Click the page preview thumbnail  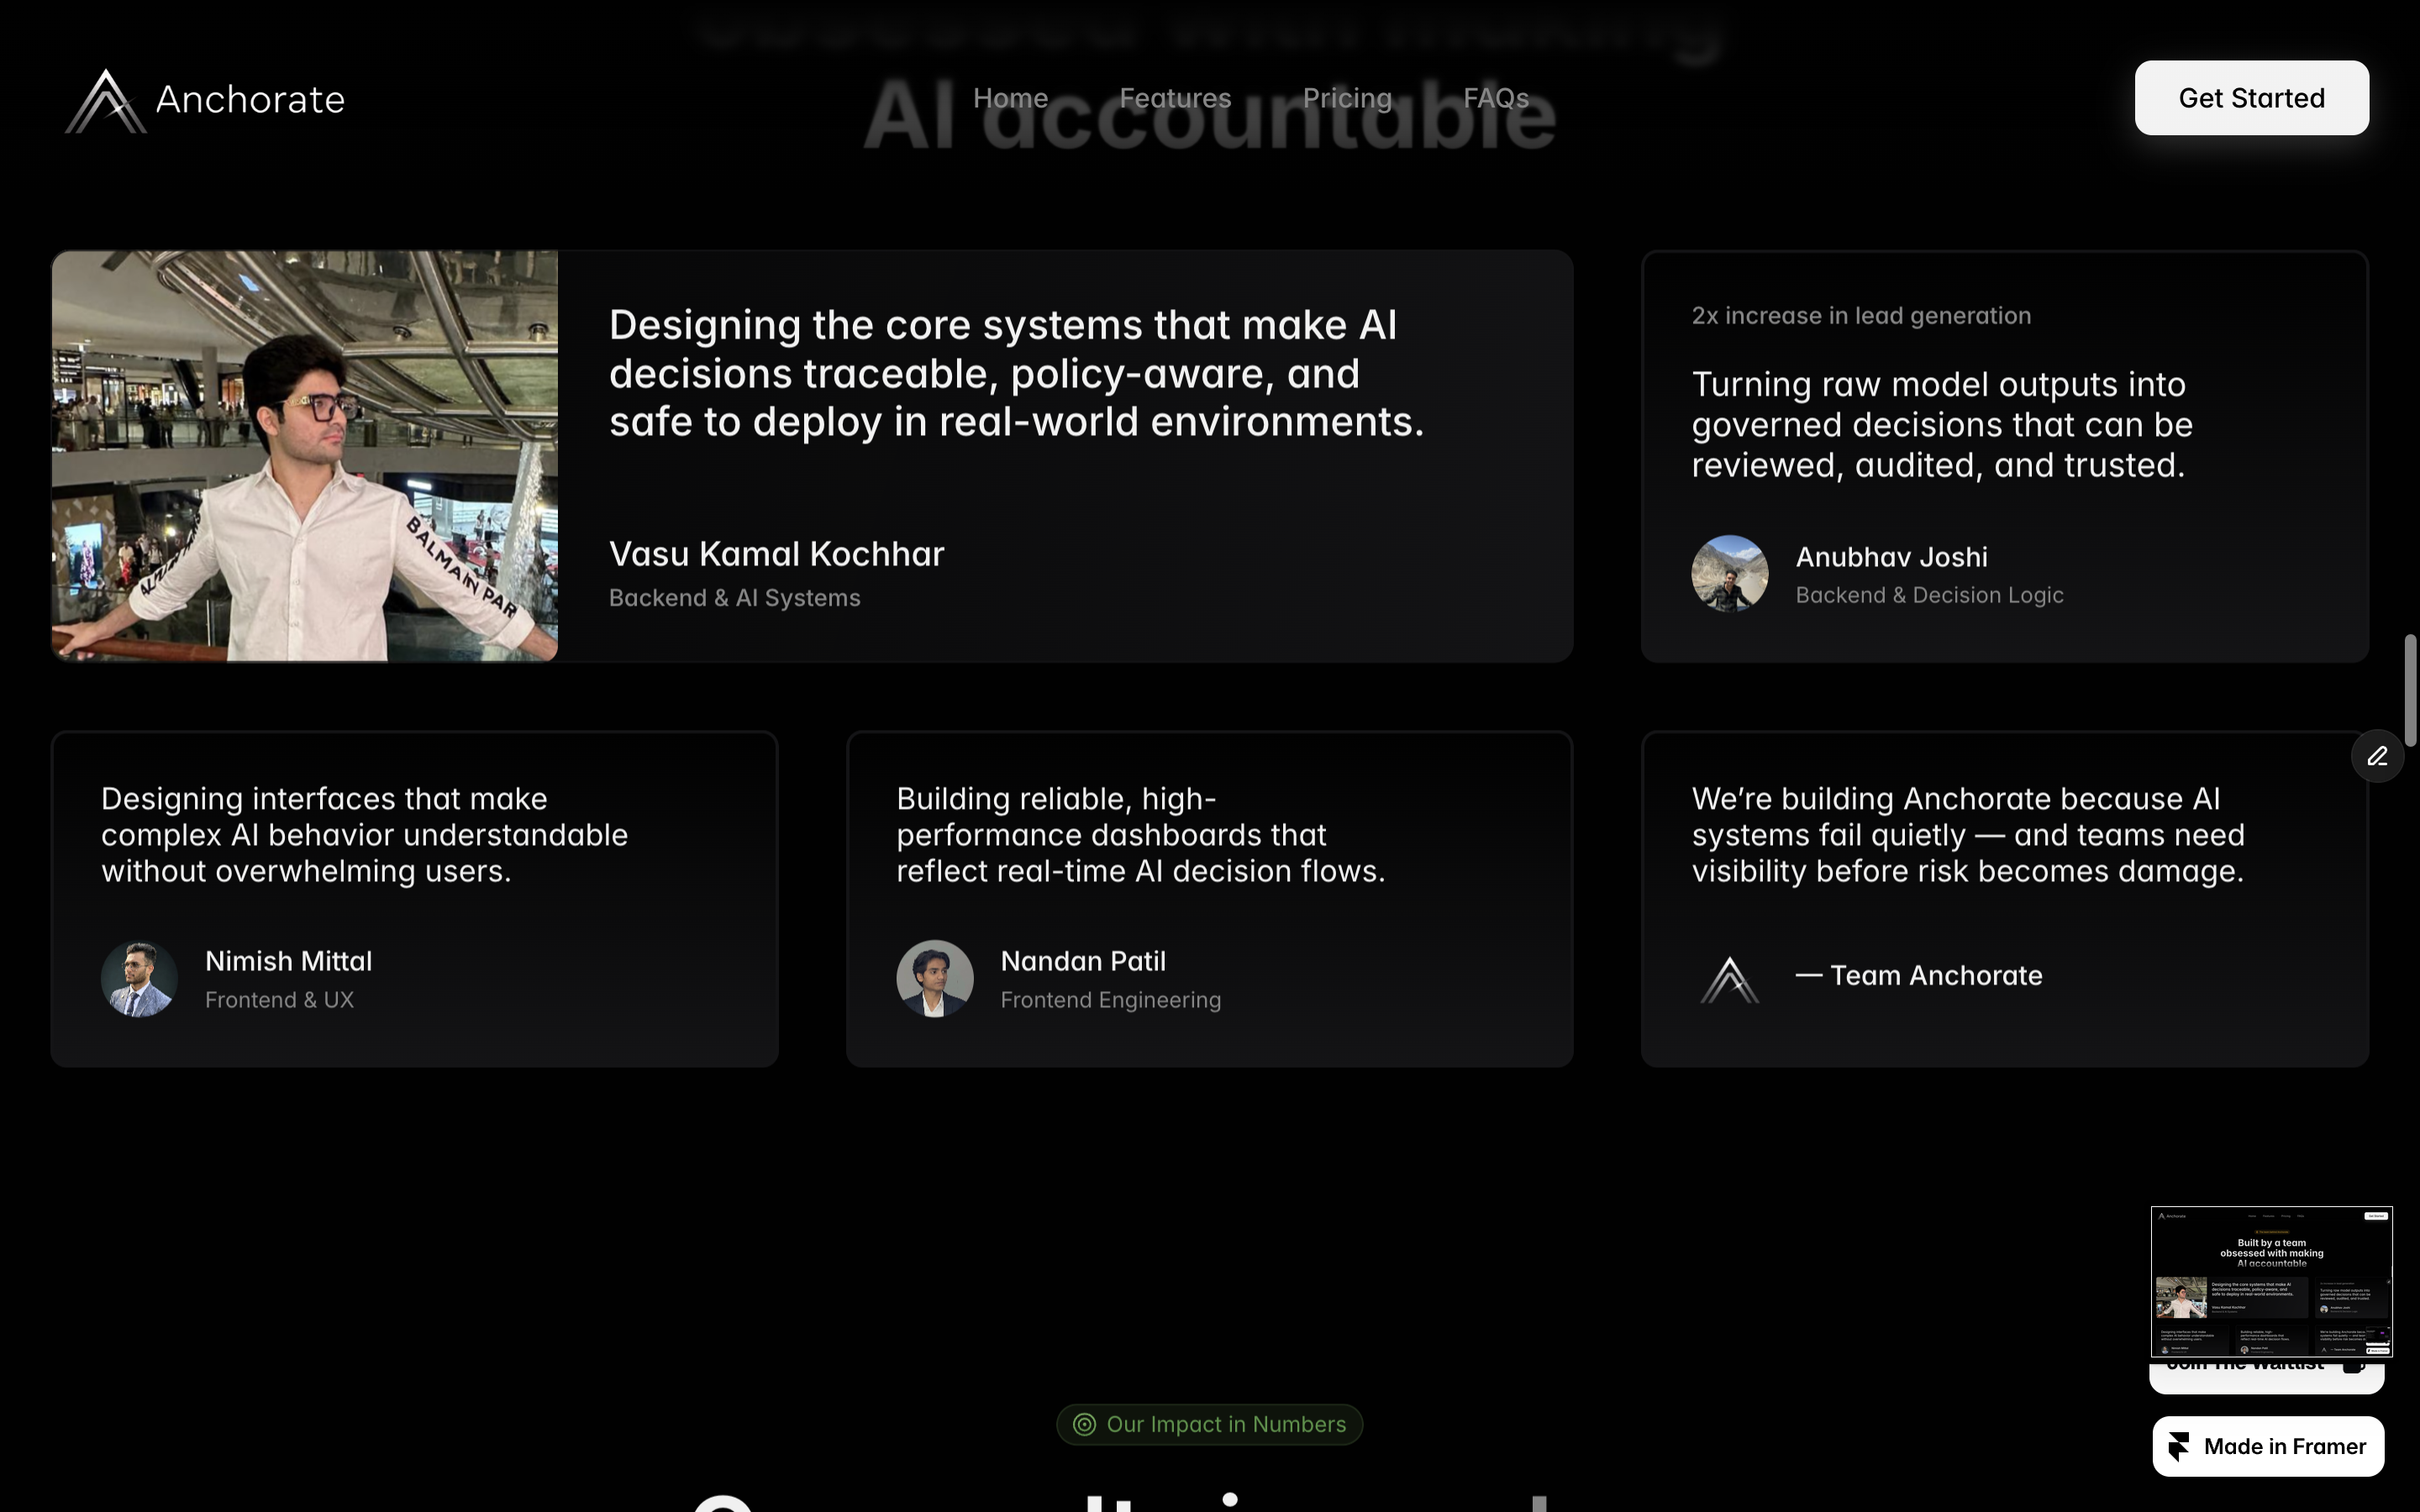click(2271, 1281)
